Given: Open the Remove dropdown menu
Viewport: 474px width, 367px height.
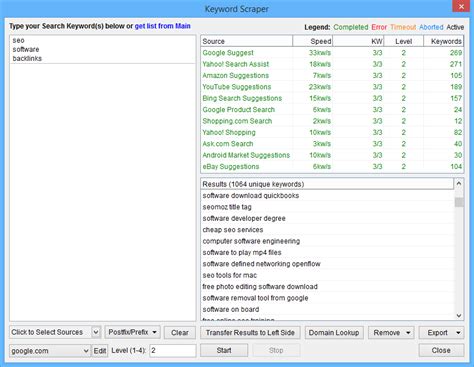Looking at the screenshot, I should (x=391, y=332).
